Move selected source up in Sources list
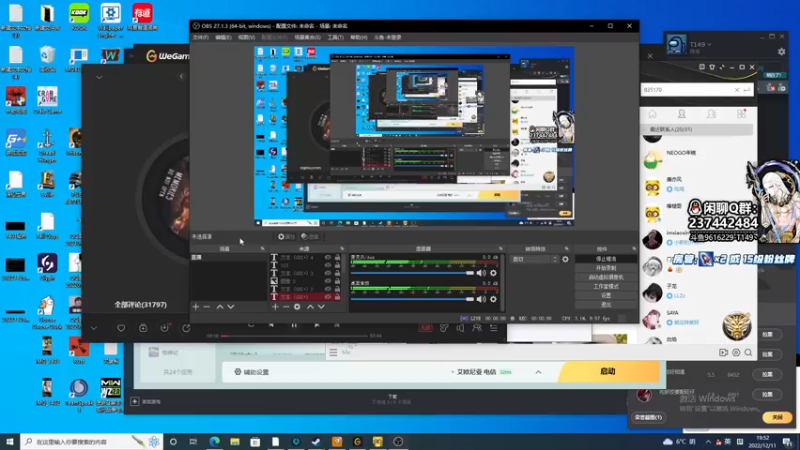 pos(310,307)
